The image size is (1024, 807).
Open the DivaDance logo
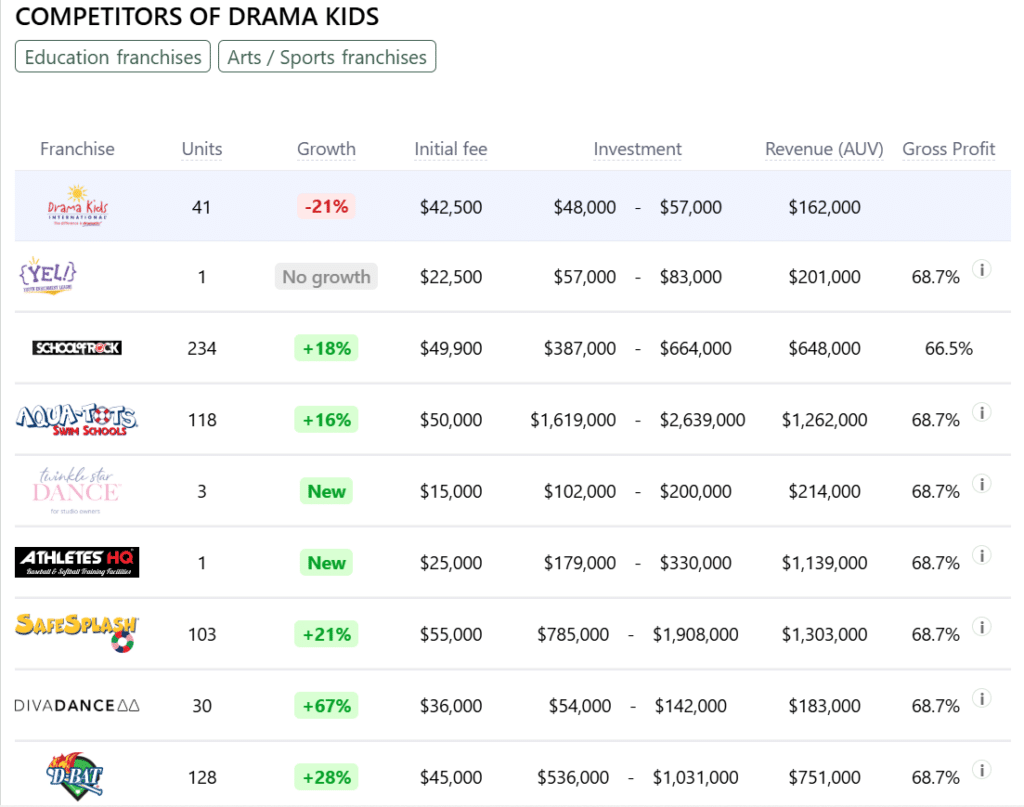[77, 705]
